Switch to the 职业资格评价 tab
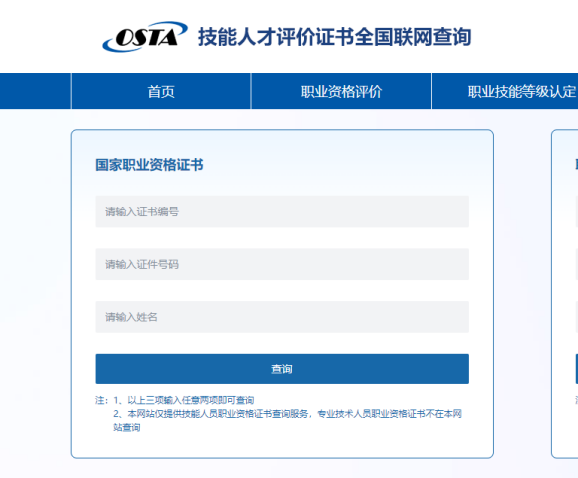The height and width of the screenshot is (478, 578). pyautogui.click(x=341, y=91)
